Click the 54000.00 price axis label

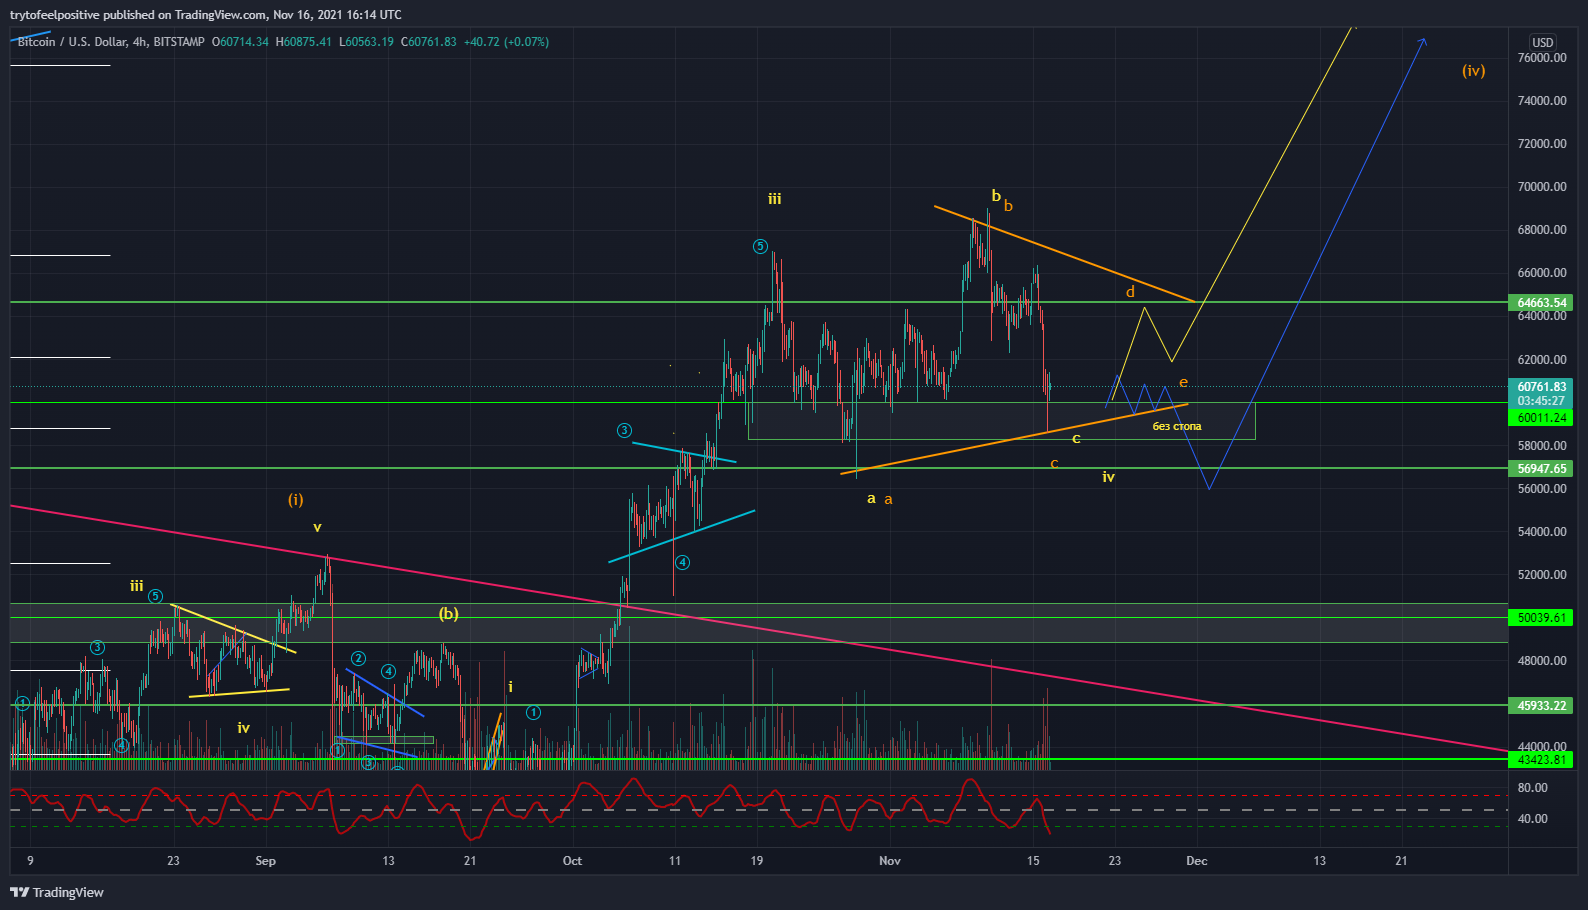[1542, 532]
